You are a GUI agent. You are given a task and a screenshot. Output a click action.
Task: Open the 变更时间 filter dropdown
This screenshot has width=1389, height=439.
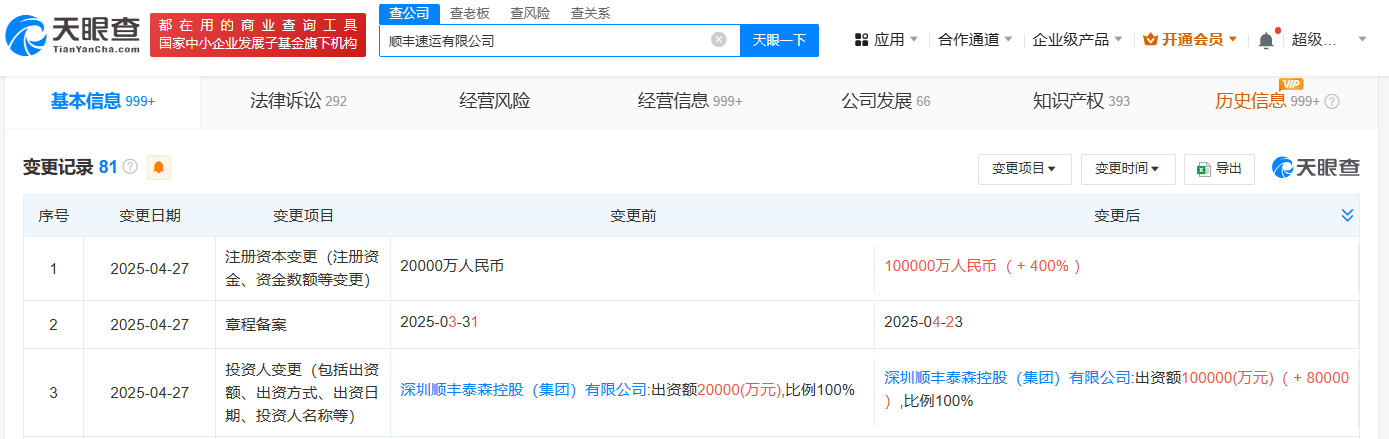pyautogui.click(x=1127, y=169)
